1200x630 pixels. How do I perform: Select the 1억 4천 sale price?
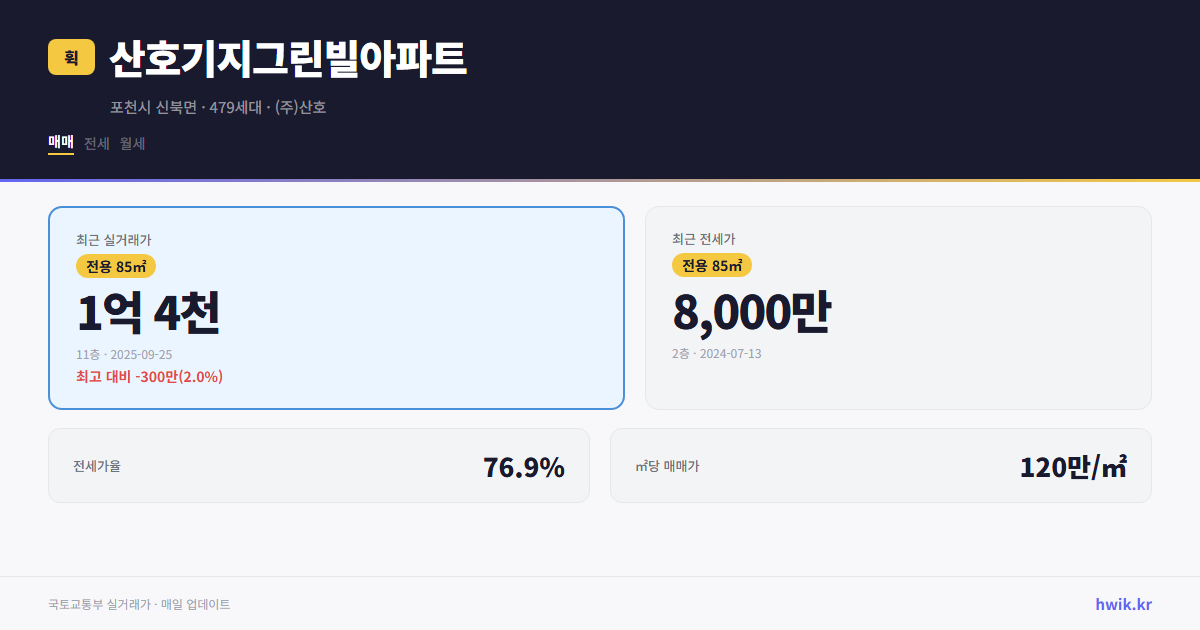(148, 311)
